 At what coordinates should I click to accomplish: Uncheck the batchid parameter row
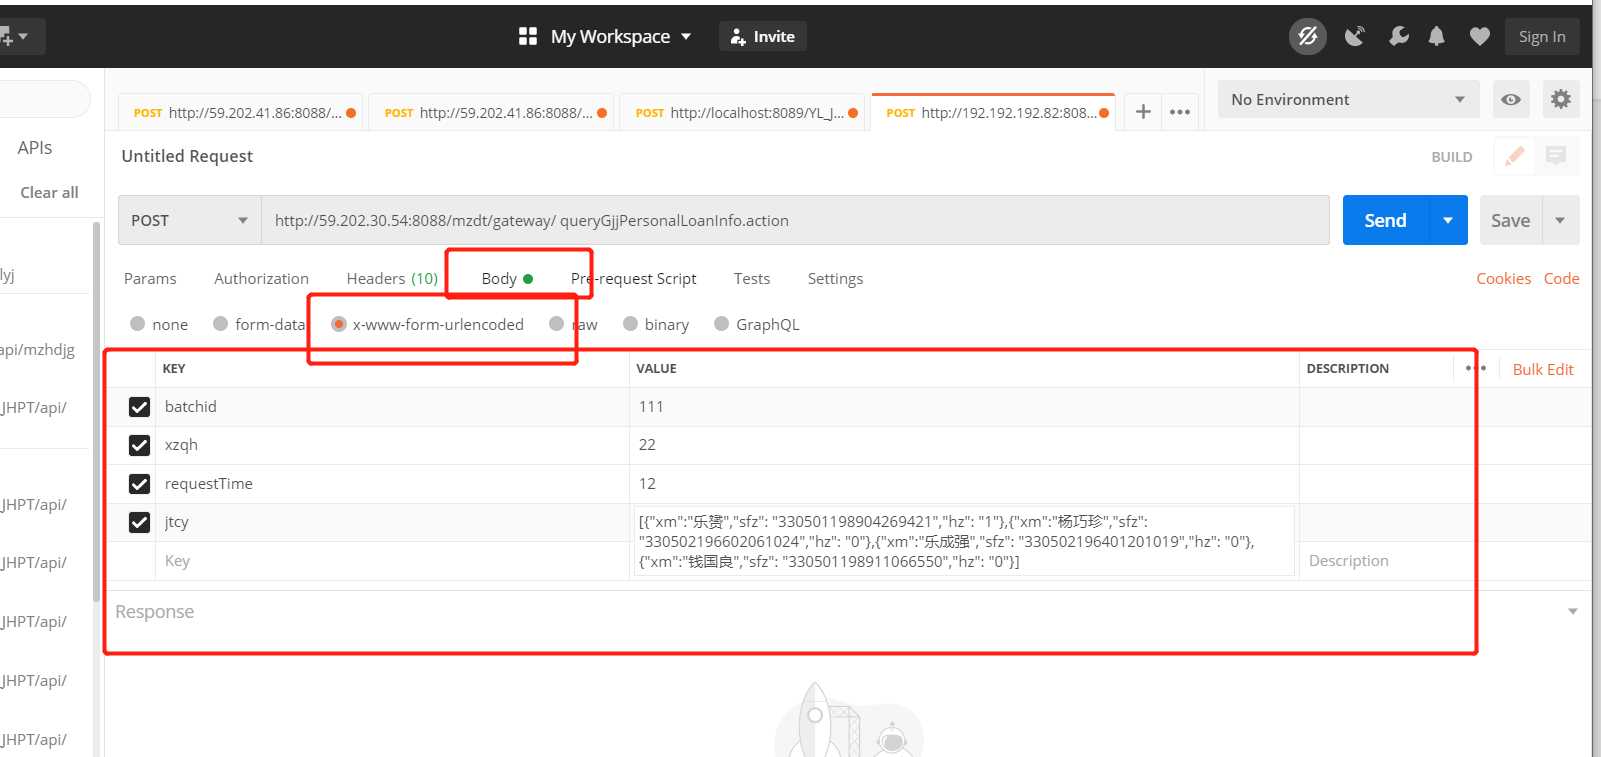139,407
